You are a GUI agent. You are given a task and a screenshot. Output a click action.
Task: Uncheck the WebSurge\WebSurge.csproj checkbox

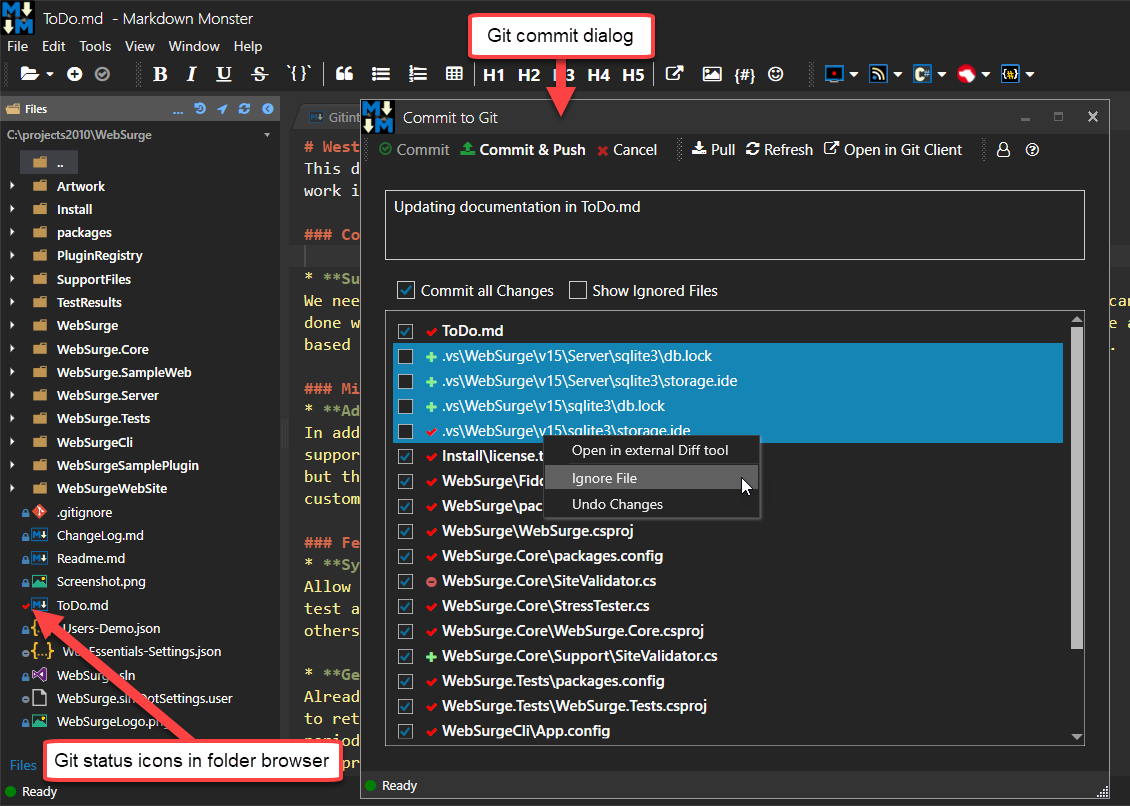406,531
